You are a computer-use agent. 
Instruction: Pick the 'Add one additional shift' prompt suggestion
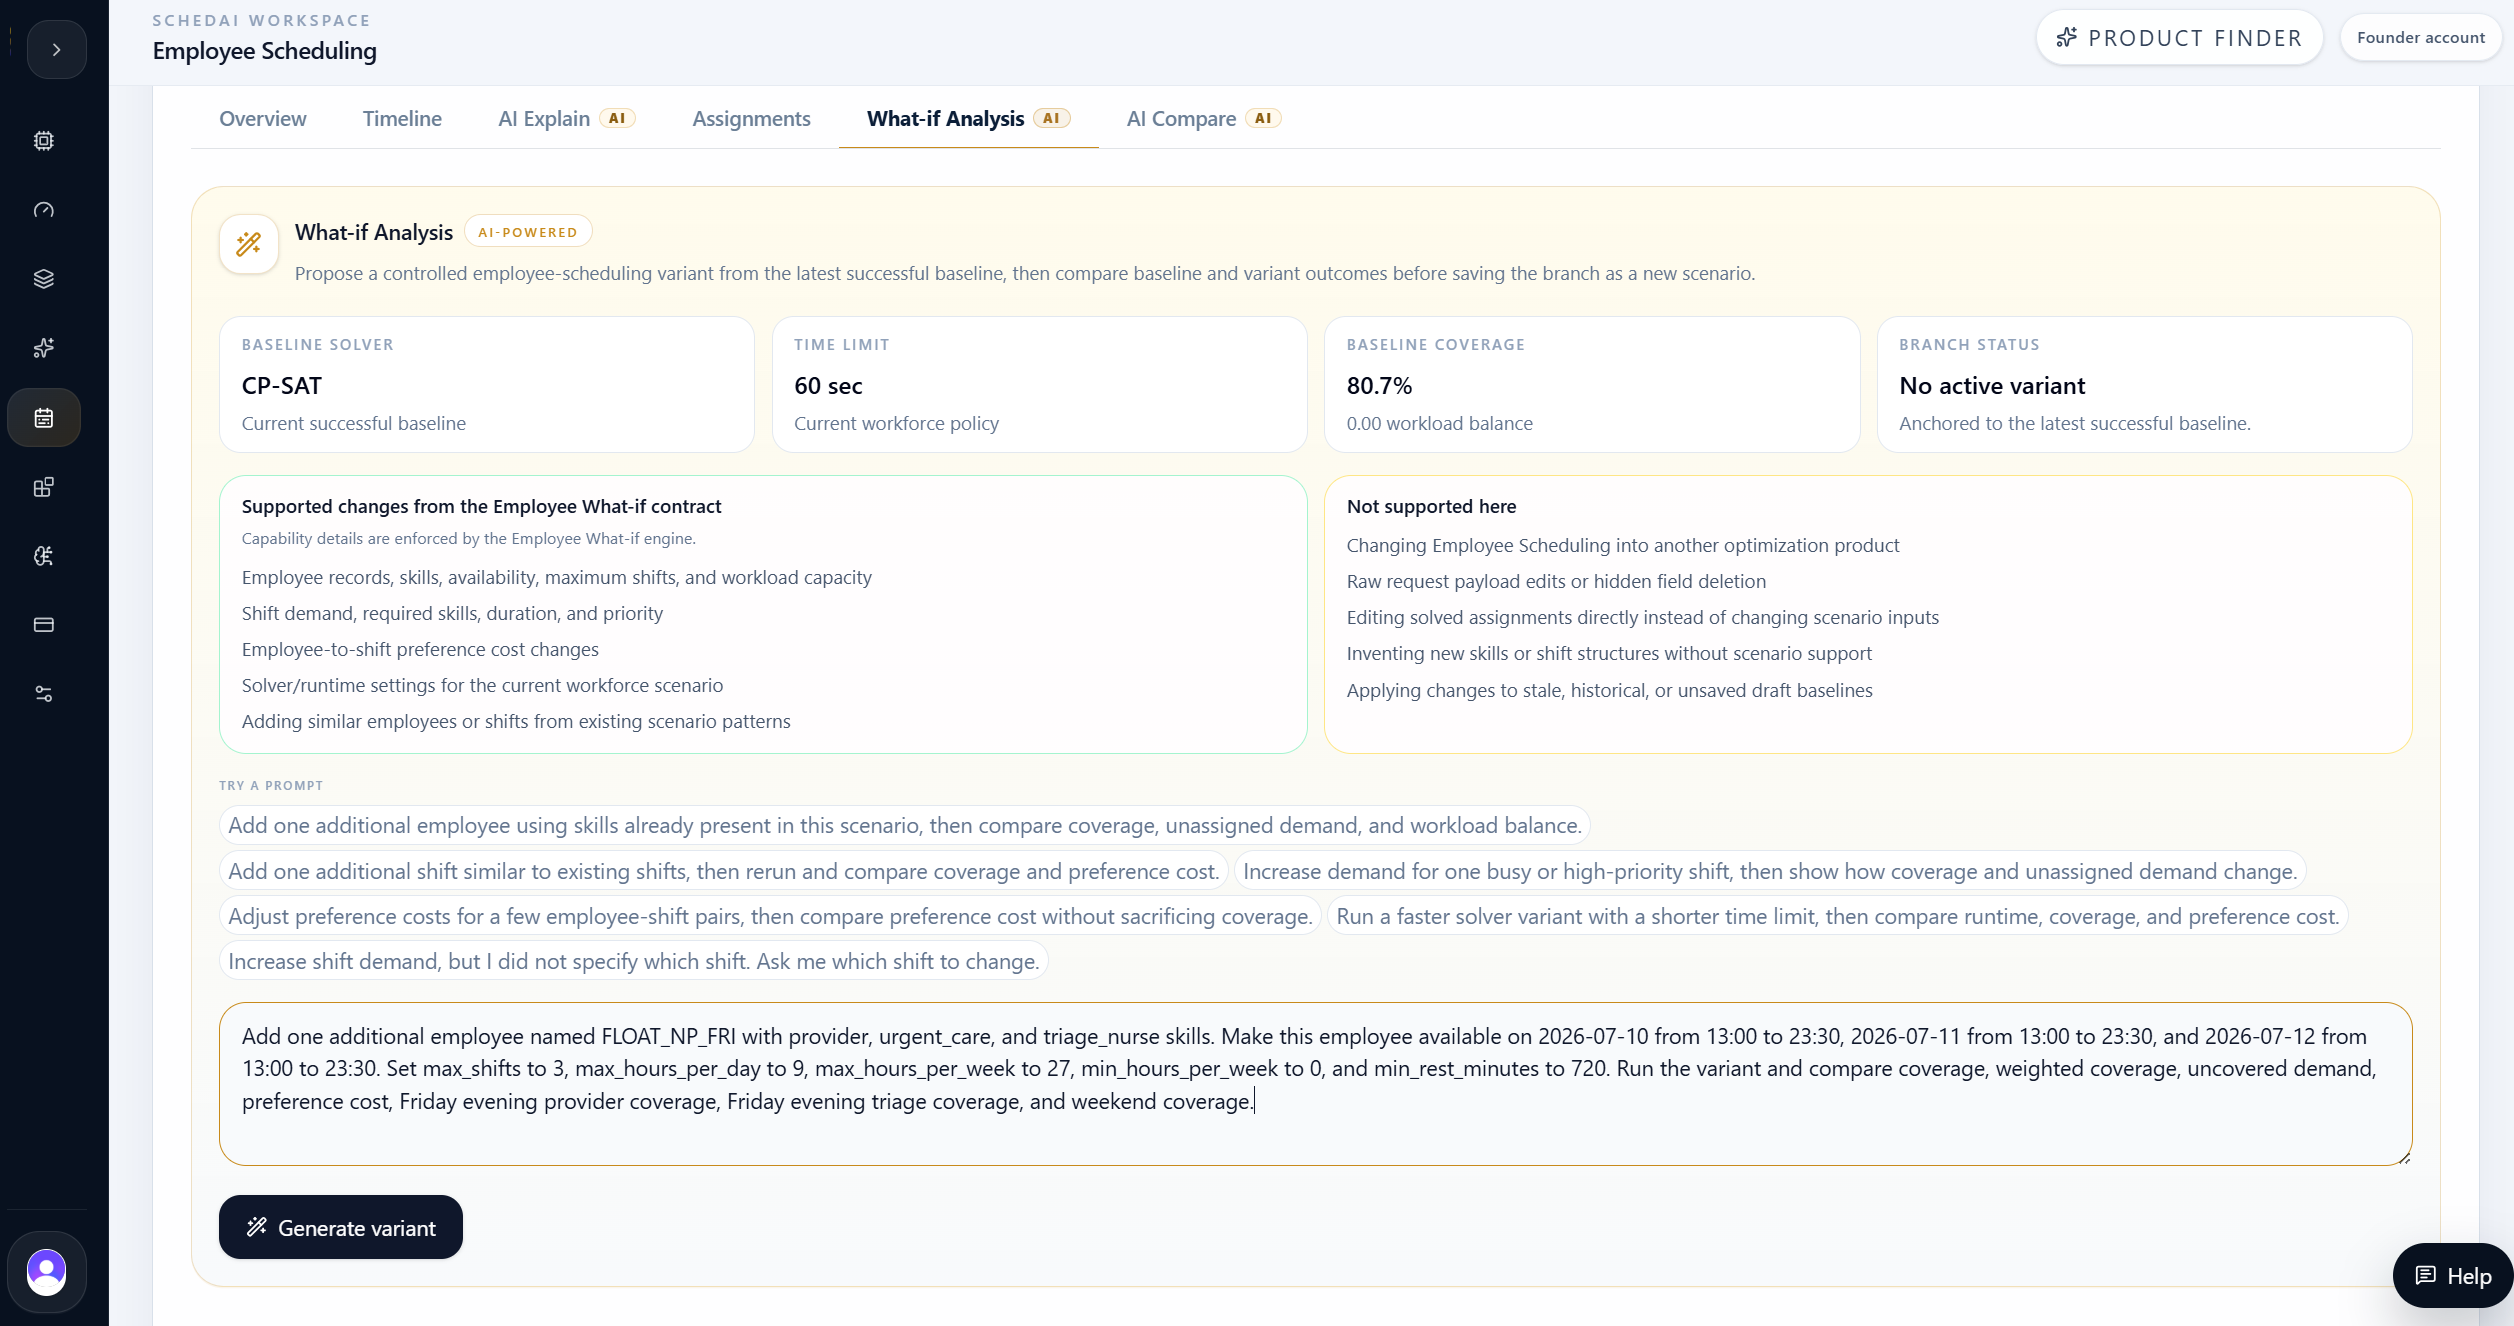pyautogui.click(x=724, y=872)
